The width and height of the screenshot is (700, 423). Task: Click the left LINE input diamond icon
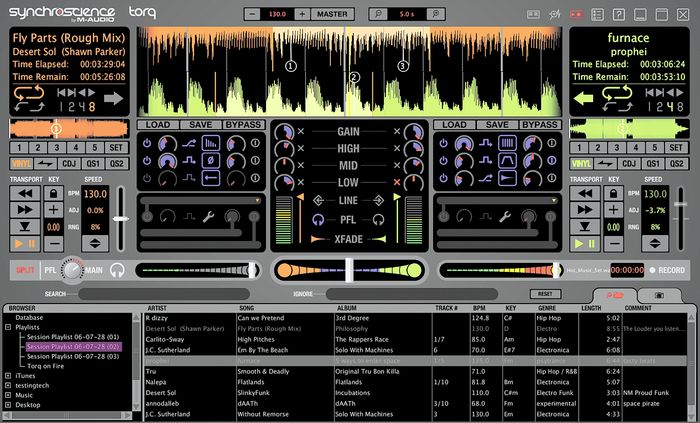click(x=318, y=200)
